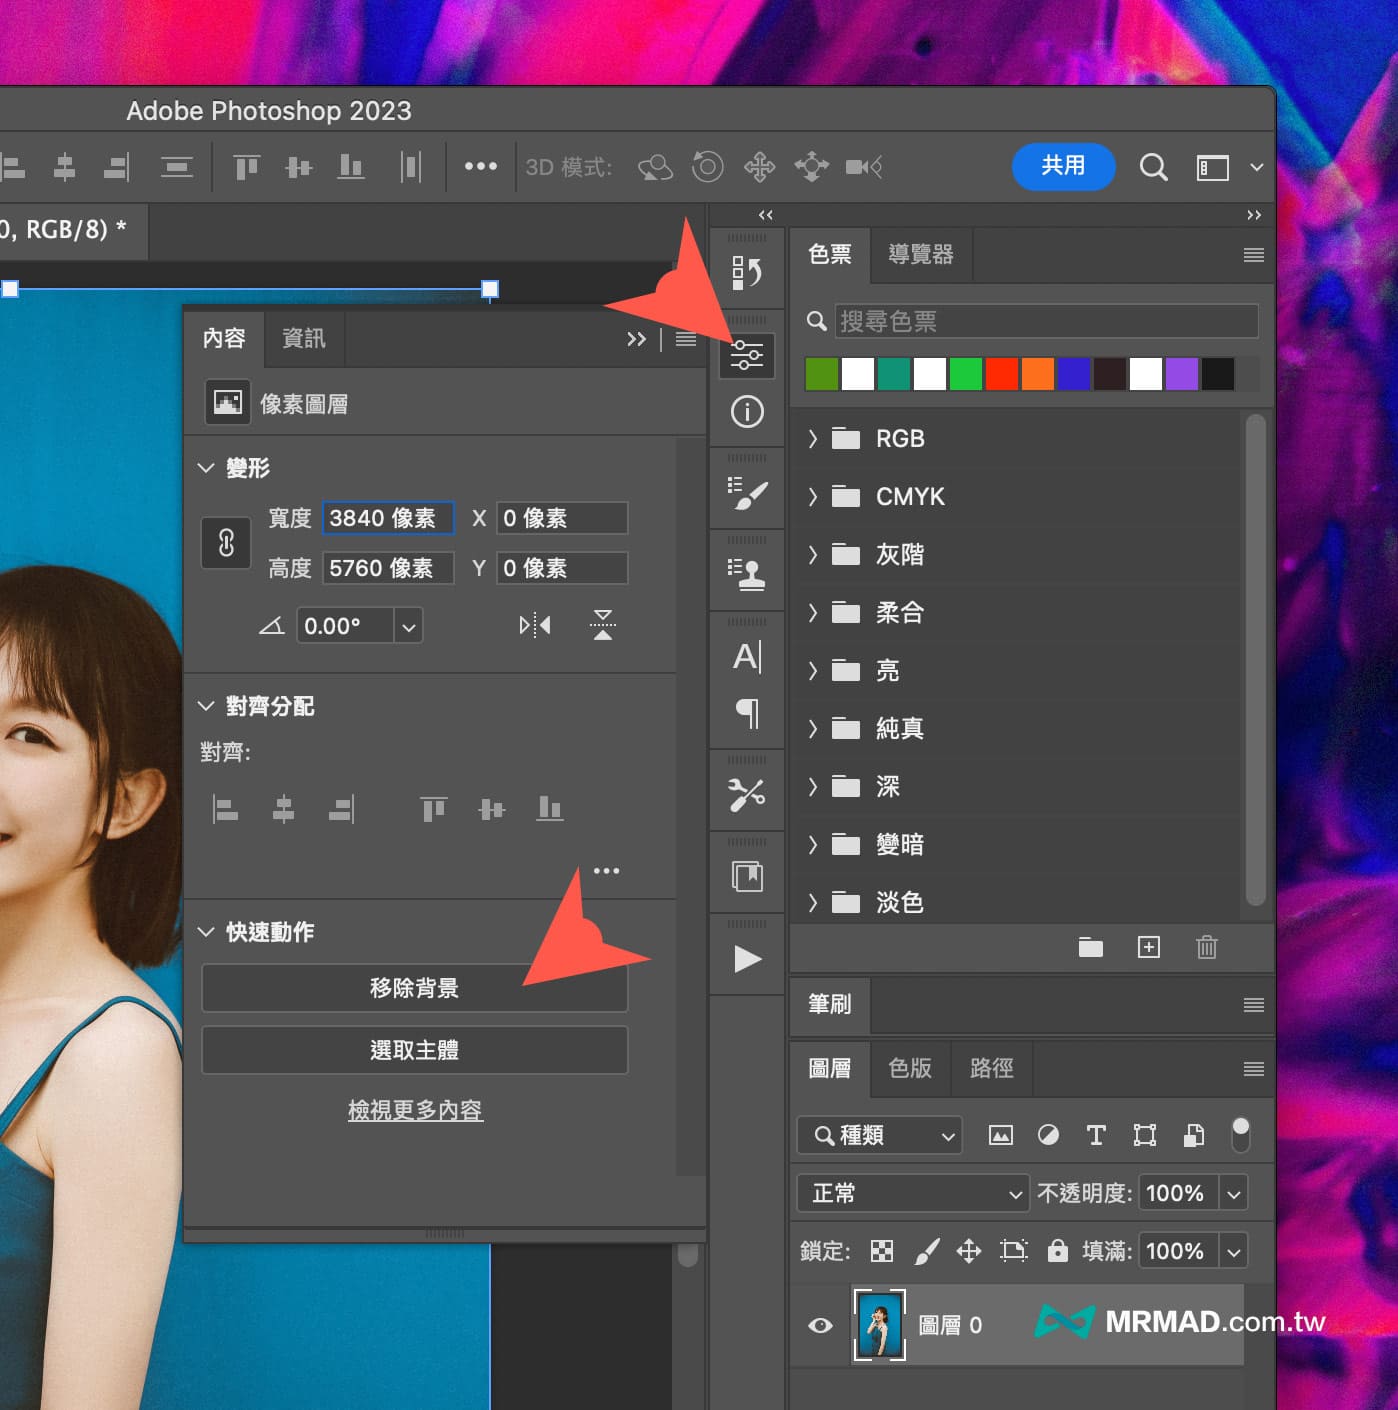Open the 色票 panel menu
This screenshot has width=1398, height=1410.
pos(1254,255)
